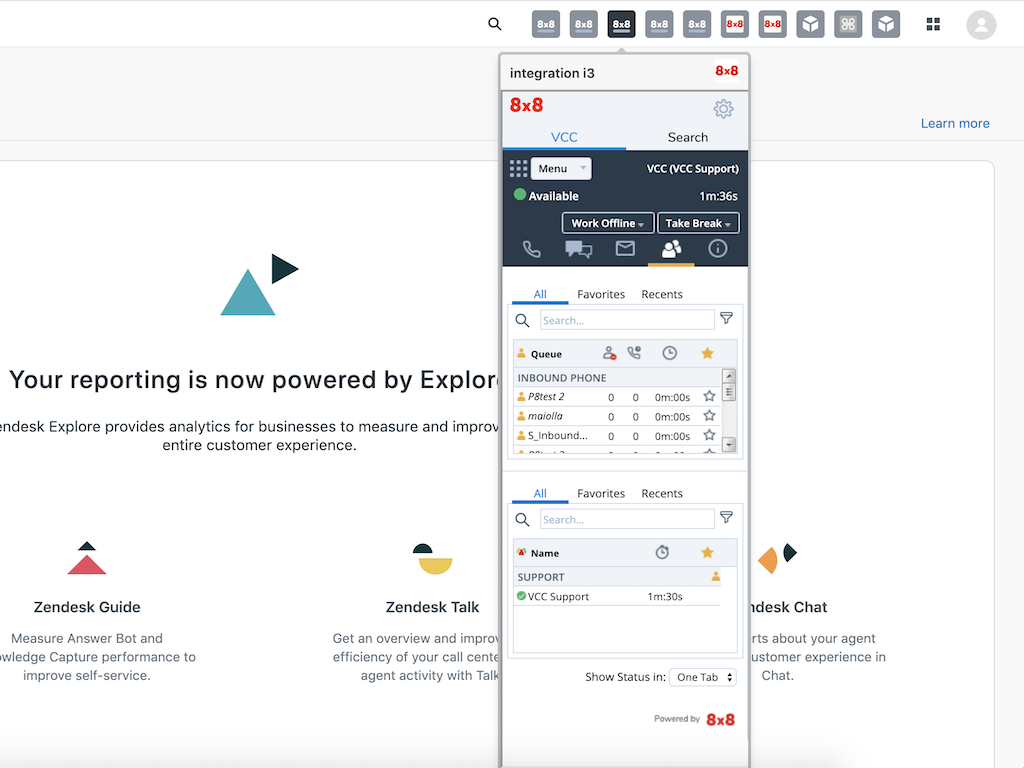This screenshot has height=768, width=1024.
Task: Open the apps grid icon beside Menu
Action: coord(518,168)
